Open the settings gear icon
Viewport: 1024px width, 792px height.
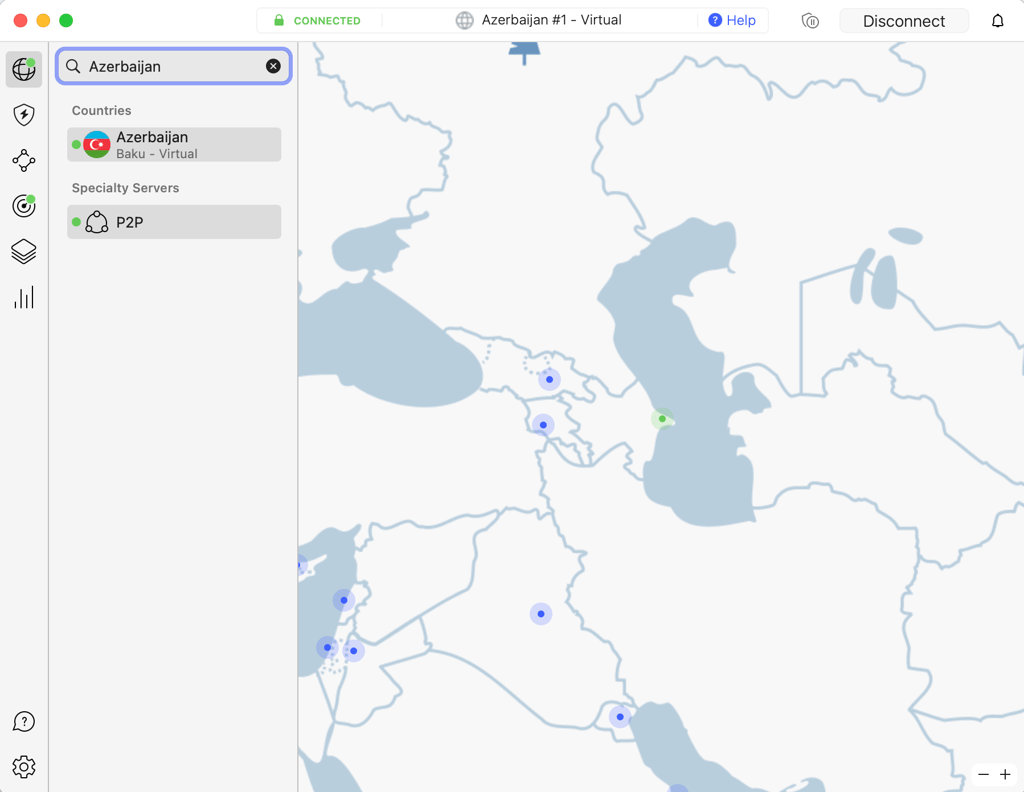click(x=24, y=767)
